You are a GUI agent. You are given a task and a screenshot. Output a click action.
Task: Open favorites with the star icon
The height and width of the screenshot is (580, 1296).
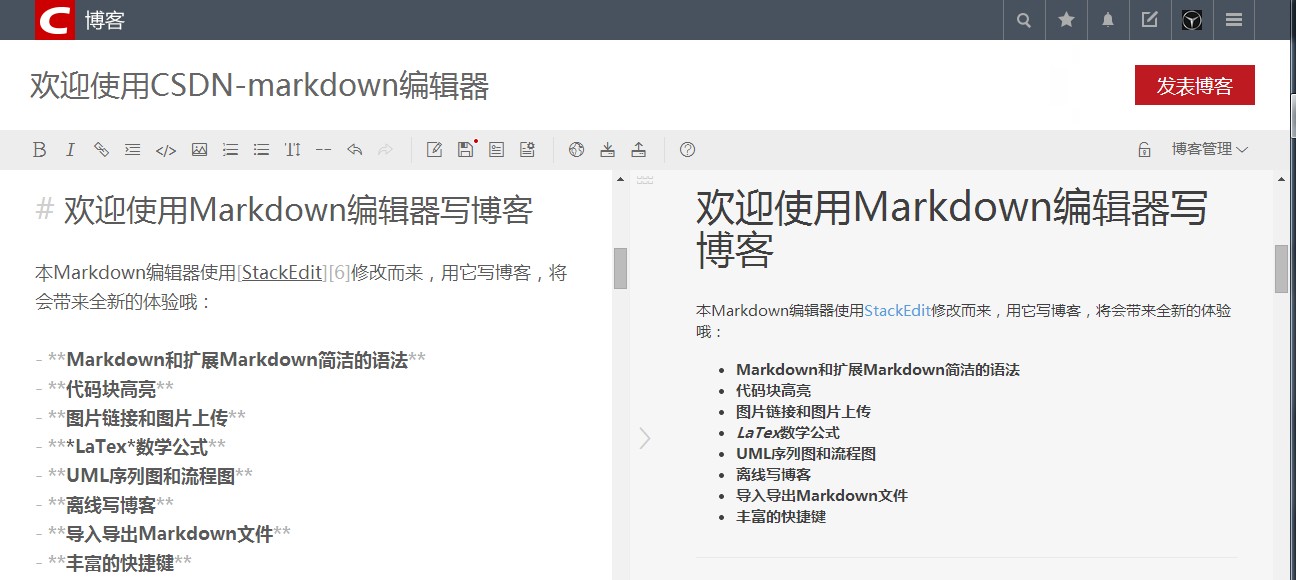coord(1066,20)
